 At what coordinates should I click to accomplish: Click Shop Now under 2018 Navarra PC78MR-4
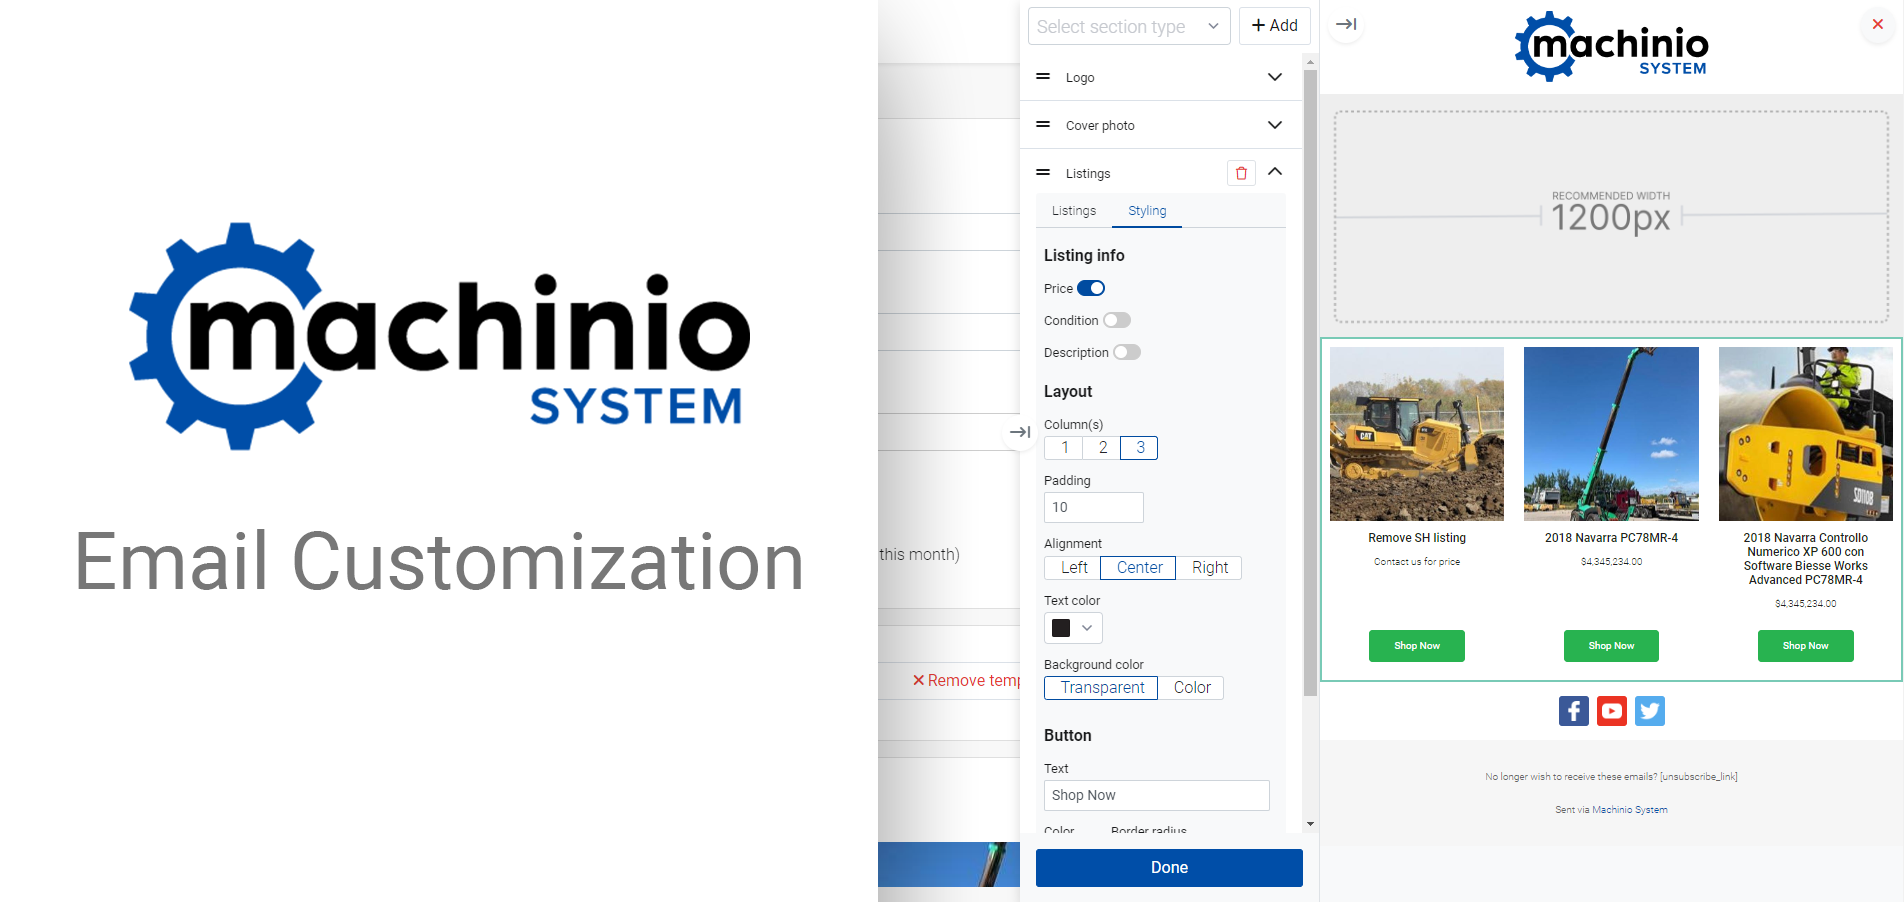point(1611,646)
